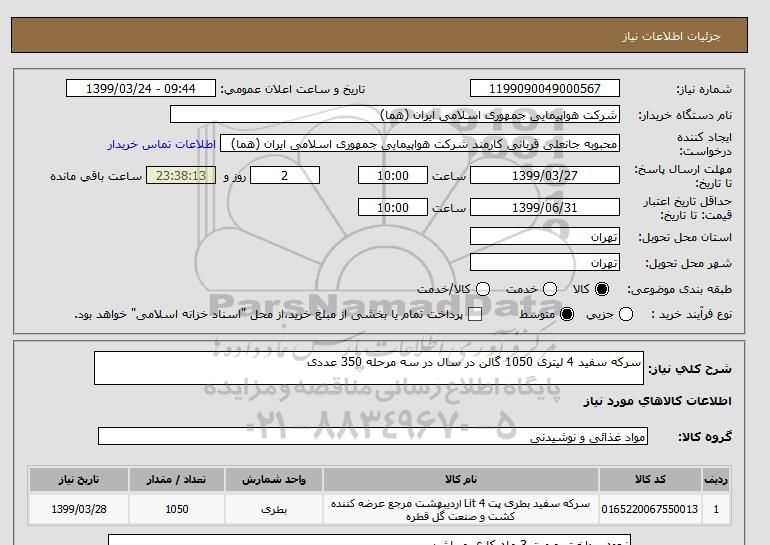Screen dimensions: 770x545
Task: Select the متوسط purchase type radio
Action: coord(567,314)
